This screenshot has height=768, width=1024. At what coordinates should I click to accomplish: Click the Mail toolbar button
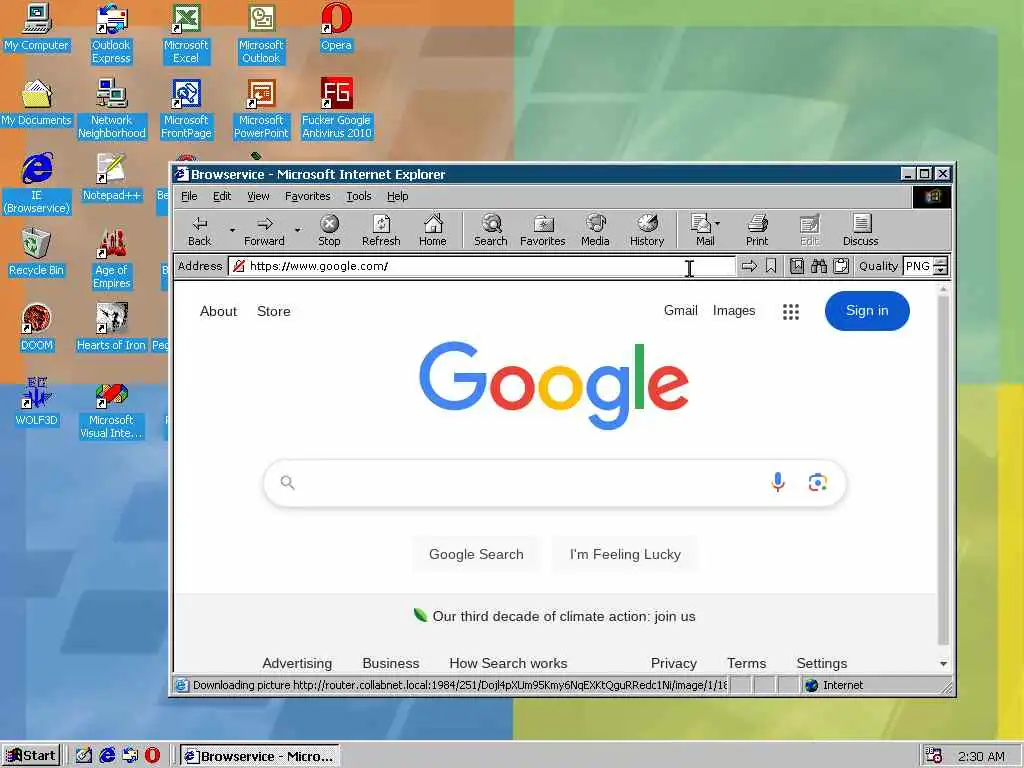pyautogui.click(x=703, y=231)
